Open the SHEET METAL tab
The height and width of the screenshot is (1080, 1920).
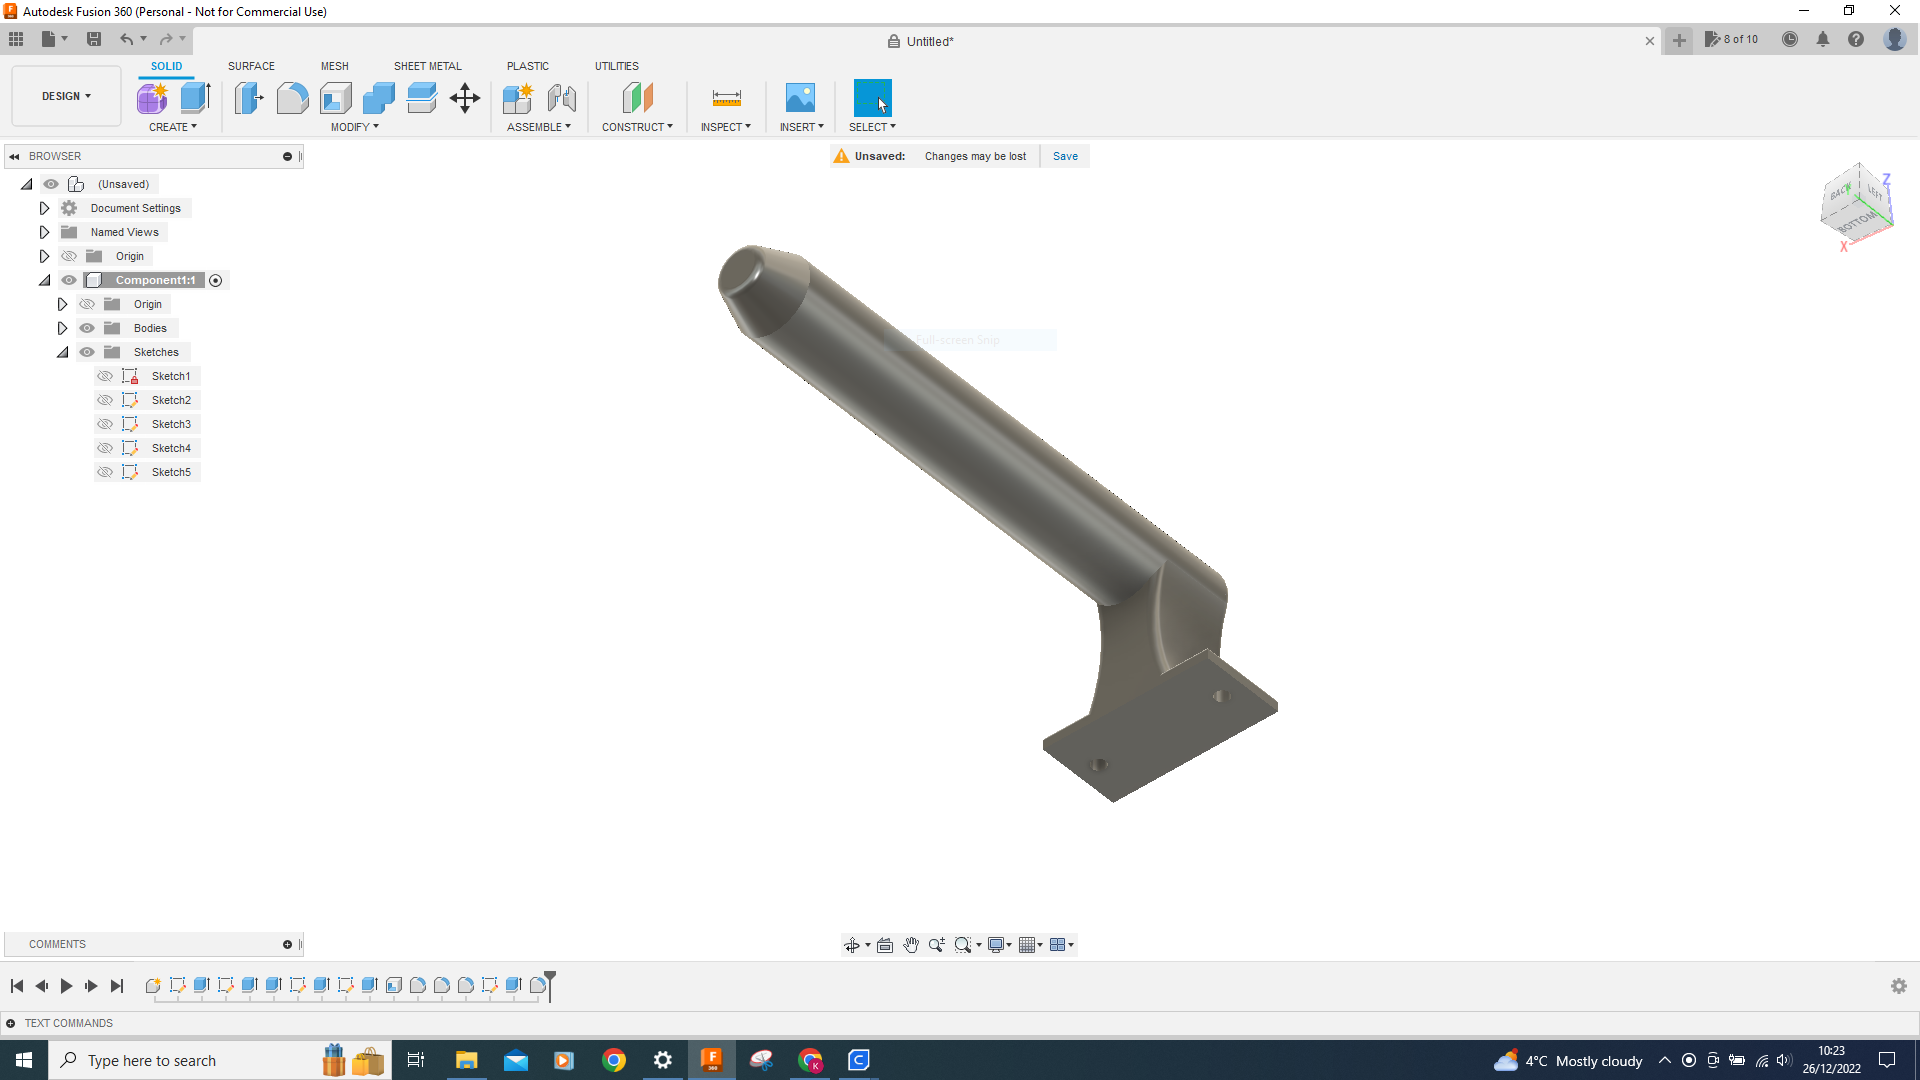pyautogui.click(x=427, y=66)
